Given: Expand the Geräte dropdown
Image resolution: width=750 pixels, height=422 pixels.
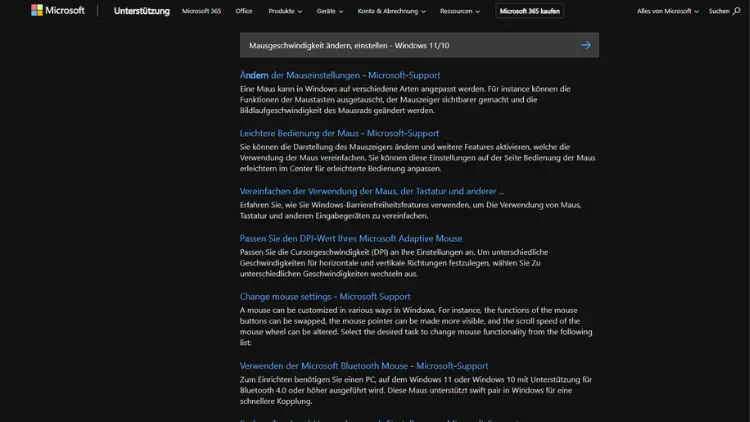Looking at the screenshot, I should point(330,11).
